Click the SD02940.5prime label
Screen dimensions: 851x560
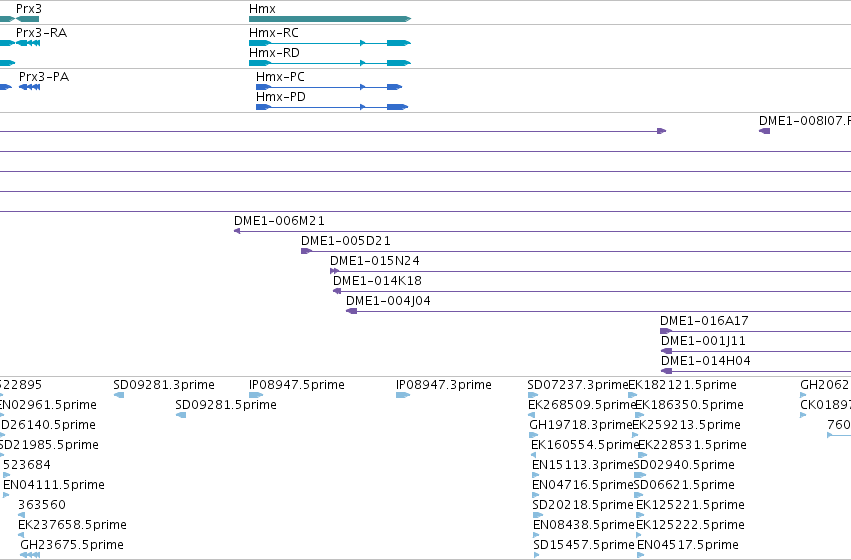point(684,466)
